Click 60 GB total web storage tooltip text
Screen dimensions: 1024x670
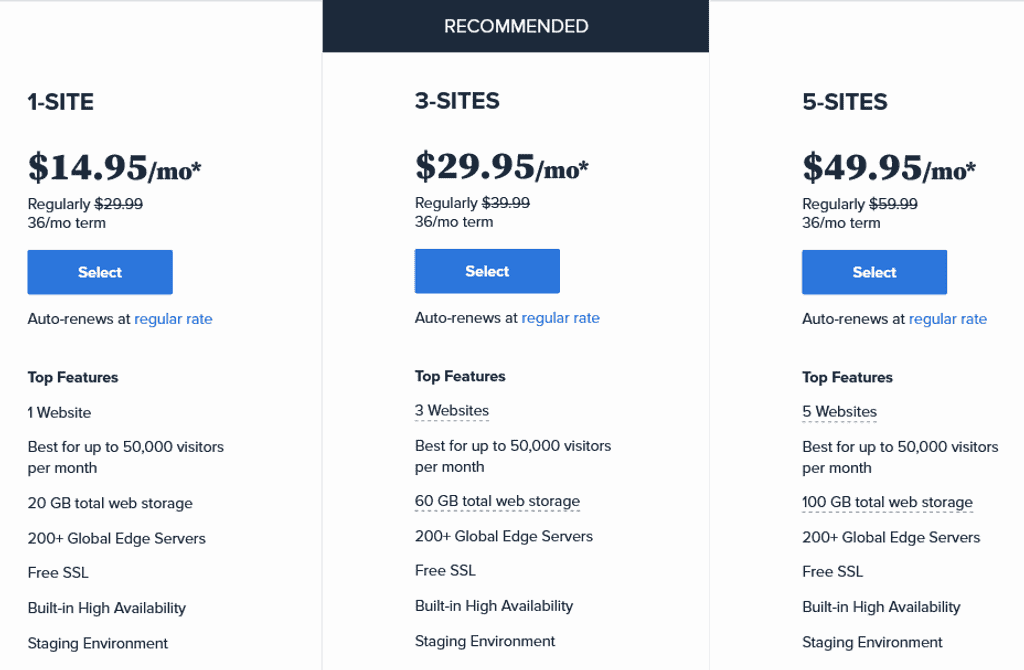pos(498,501)
